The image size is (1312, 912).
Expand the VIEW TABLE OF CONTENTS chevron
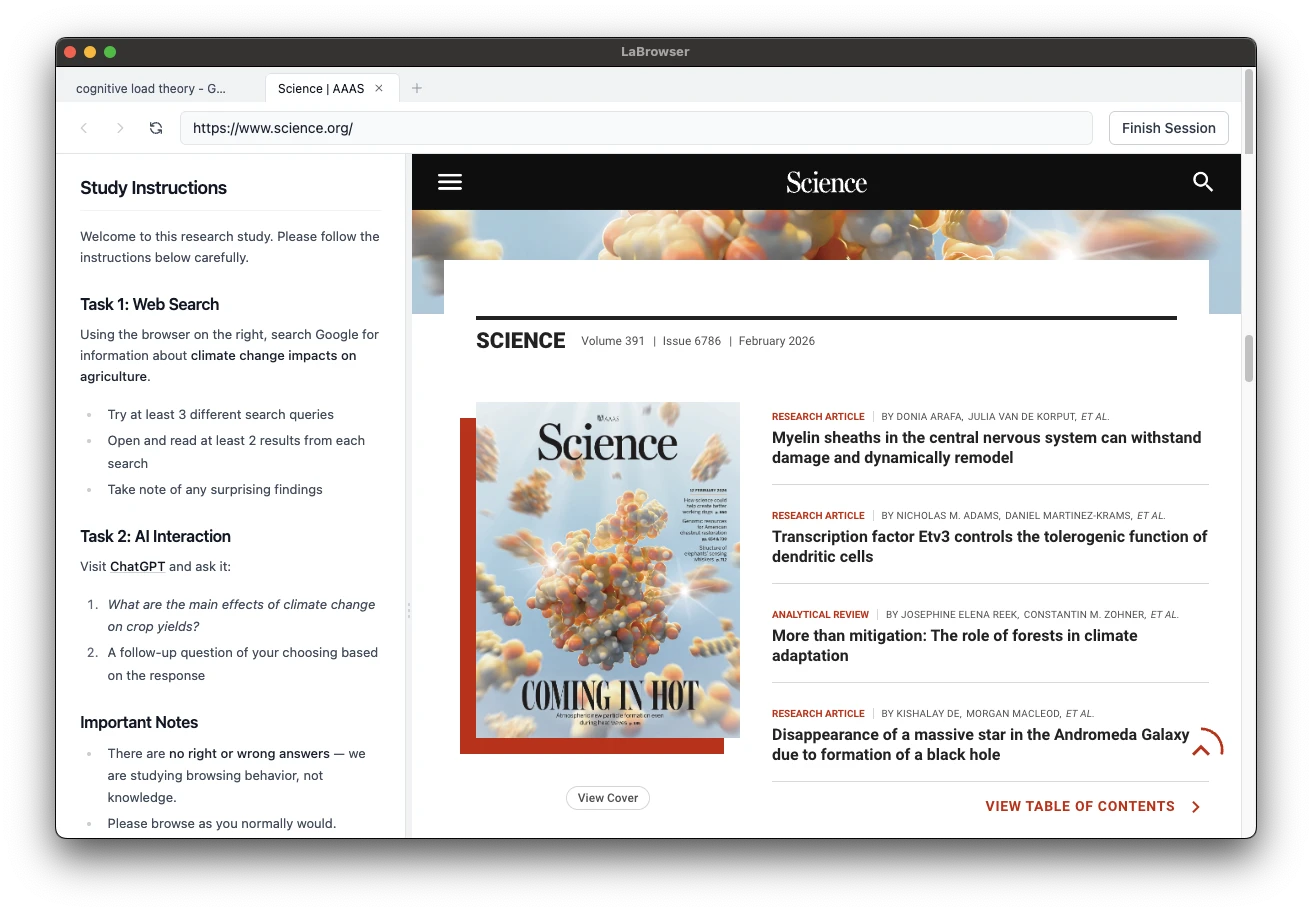click(x=1195, y=806)
